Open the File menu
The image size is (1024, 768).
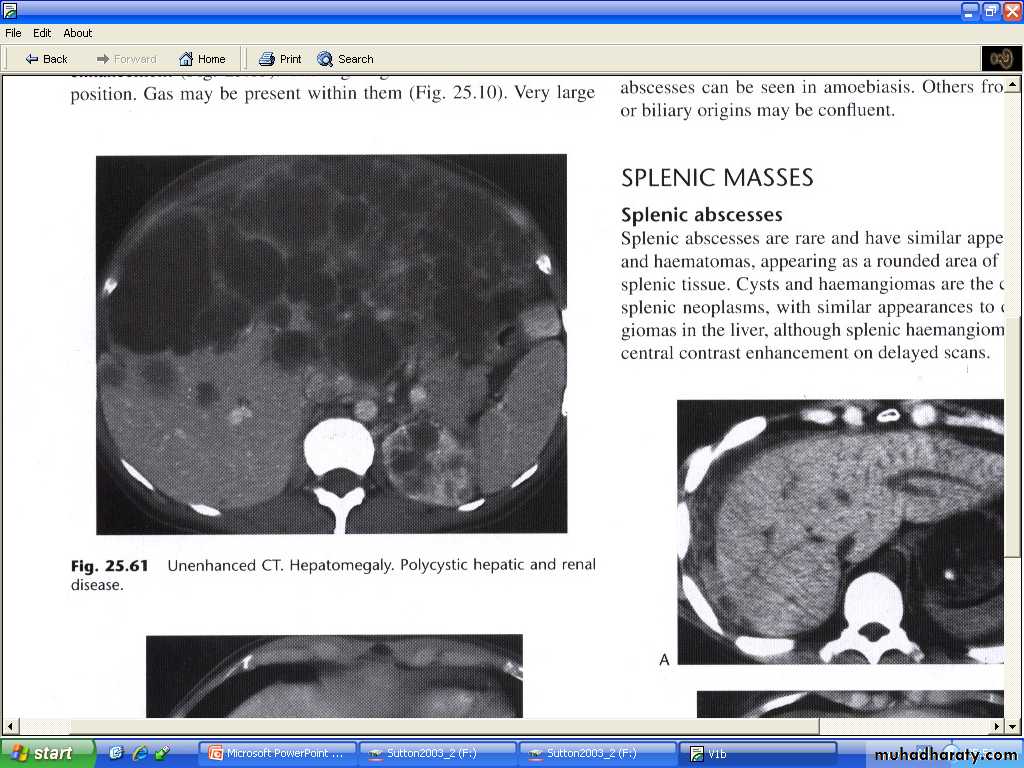pyautogui.click(x=13, y=33)
